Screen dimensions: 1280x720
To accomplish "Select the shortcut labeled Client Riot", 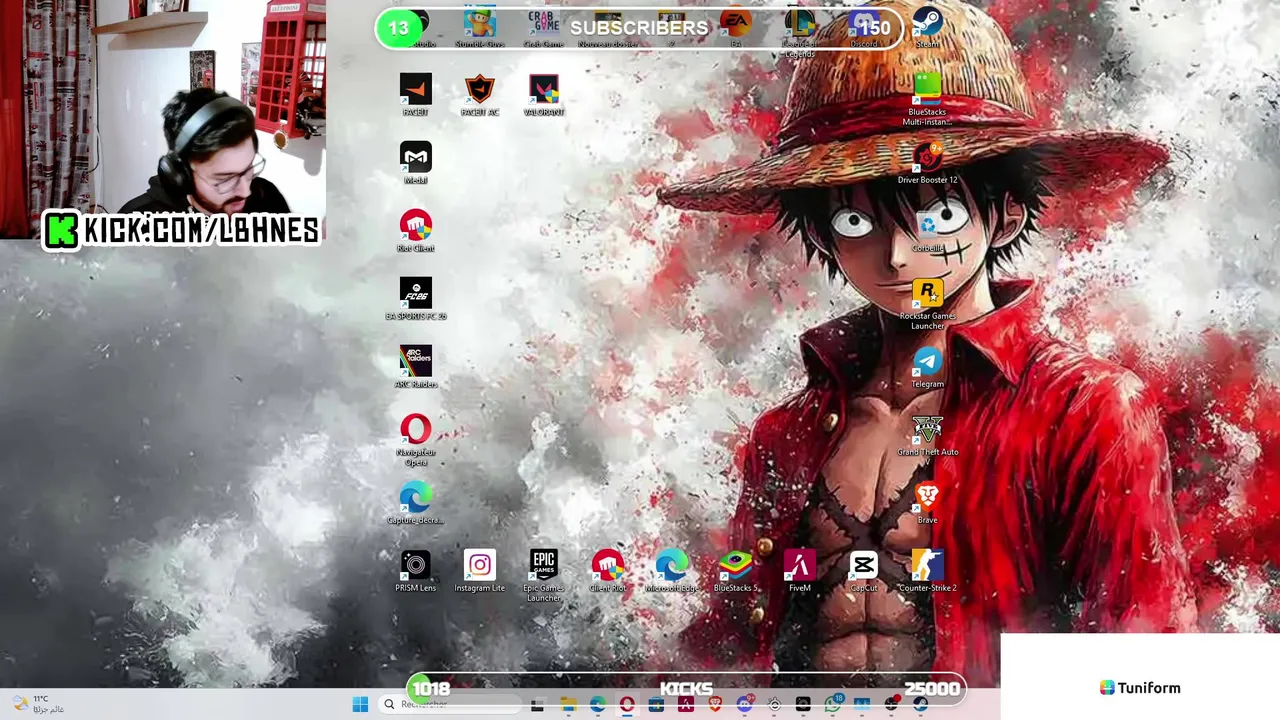I will click(x=607, y=572).
